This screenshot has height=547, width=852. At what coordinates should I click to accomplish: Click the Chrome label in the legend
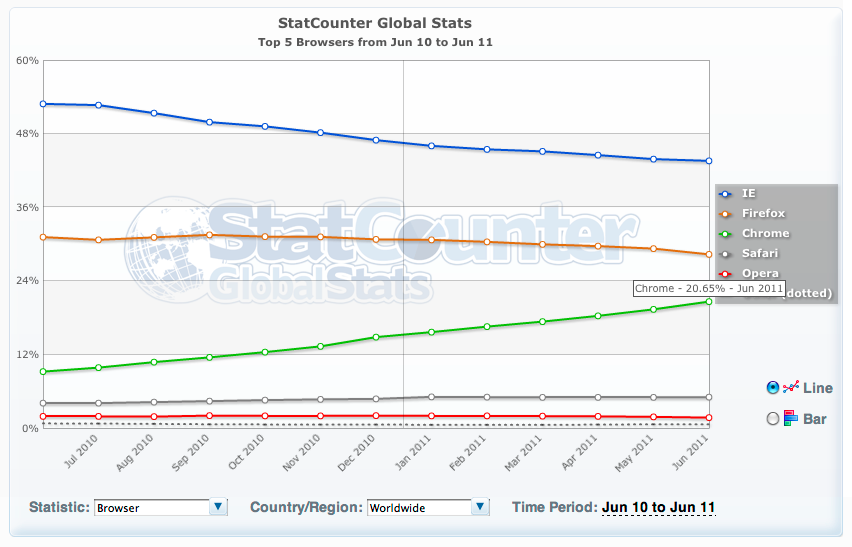coord(765,233)
